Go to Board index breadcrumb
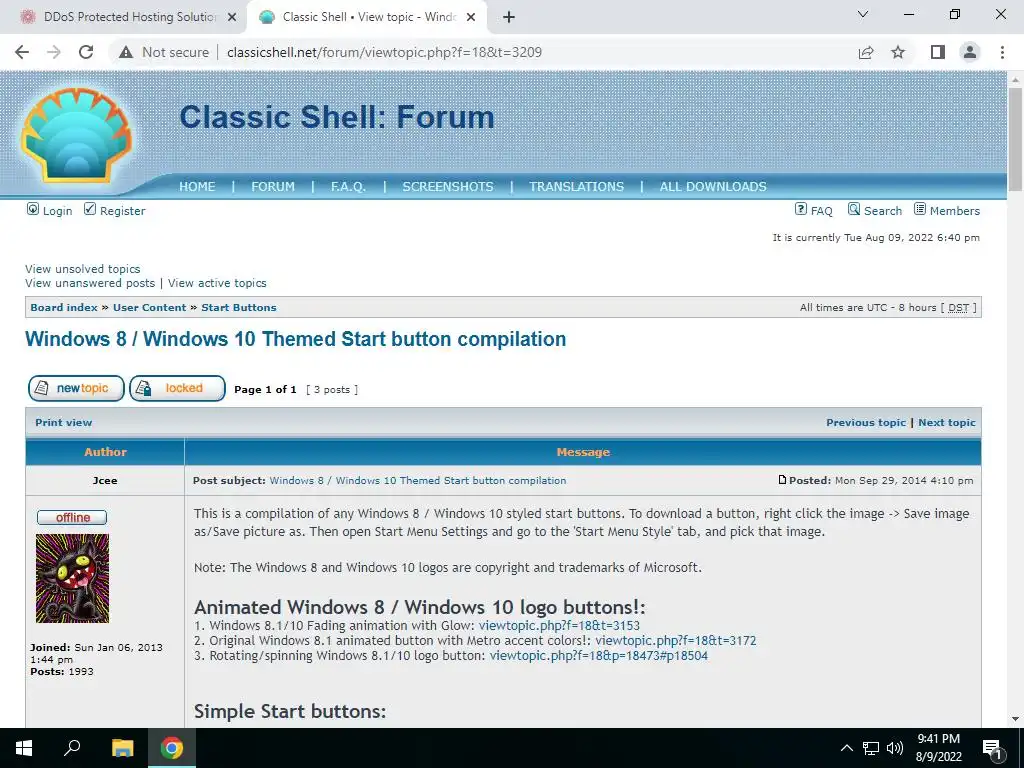Screen dimensions: 1024x768 click(64, 308)
